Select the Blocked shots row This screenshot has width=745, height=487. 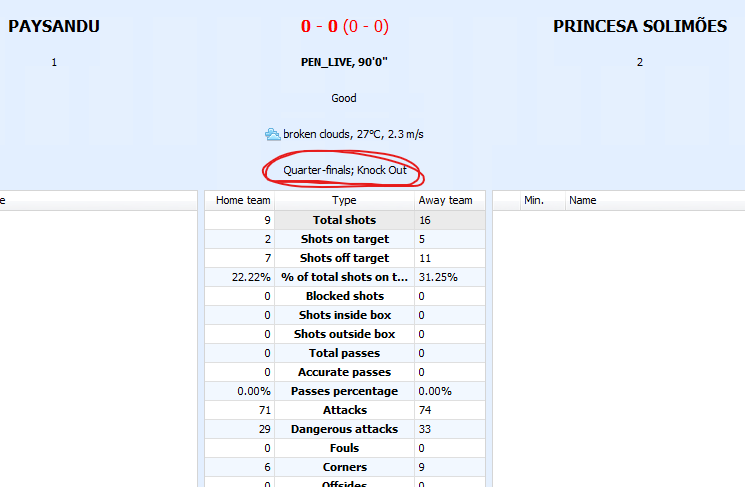[x=345, y=296]
